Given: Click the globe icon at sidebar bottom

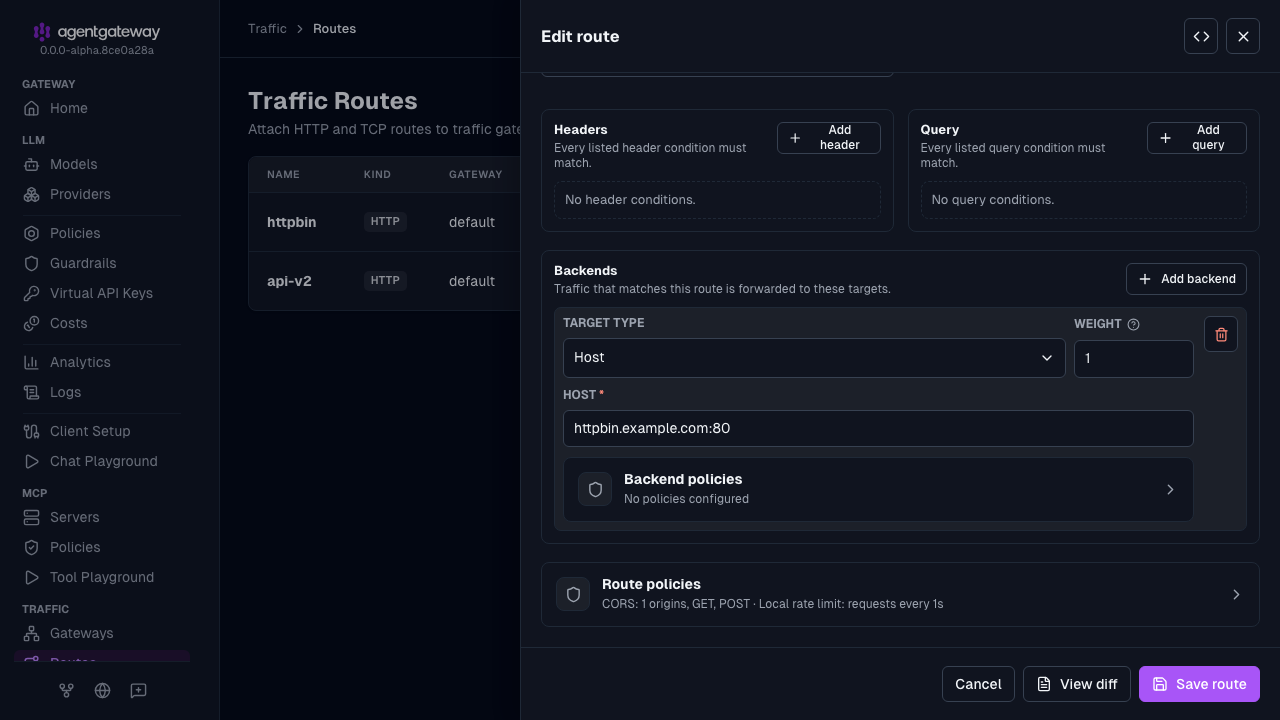Looking at the screenshot, I should point(102,690).
